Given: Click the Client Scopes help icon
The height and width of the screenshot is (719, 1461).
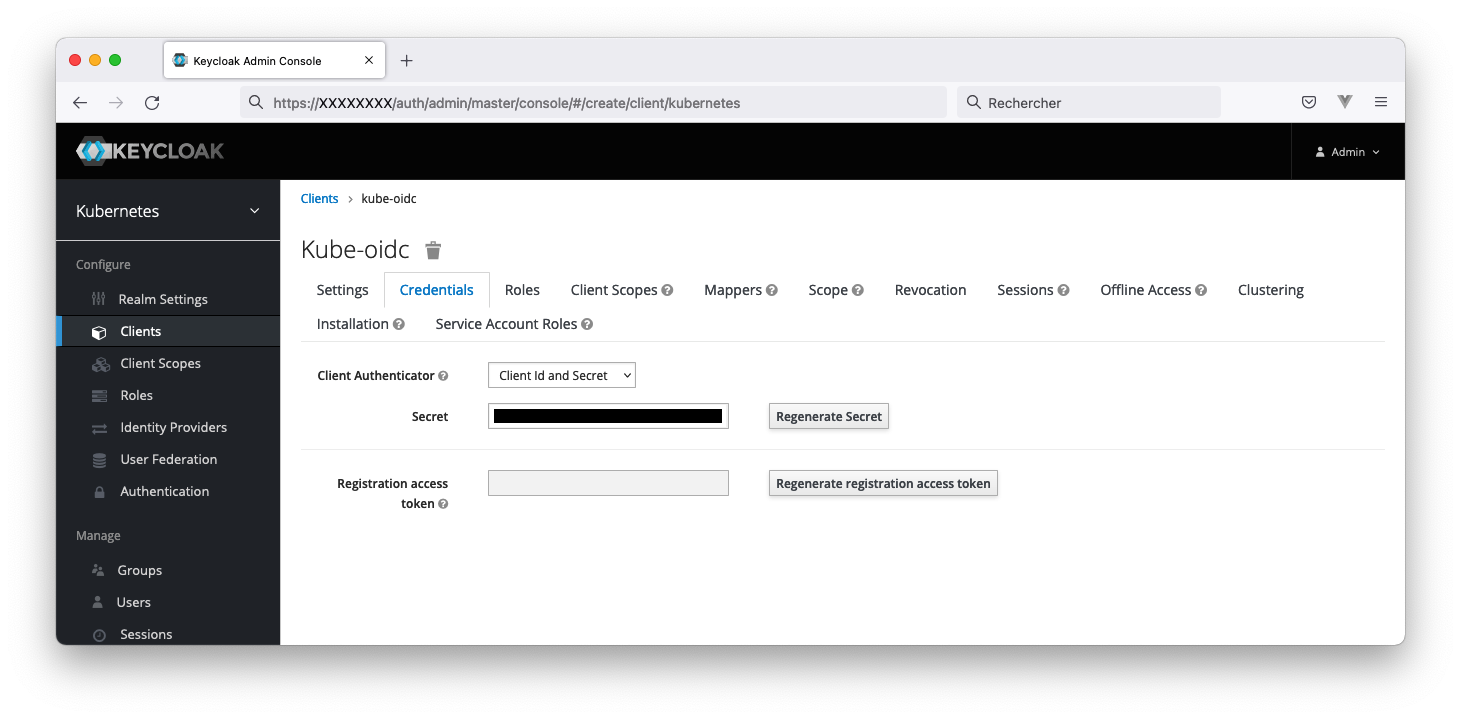Looking at the screenshot, I should [x=667, y=290].
